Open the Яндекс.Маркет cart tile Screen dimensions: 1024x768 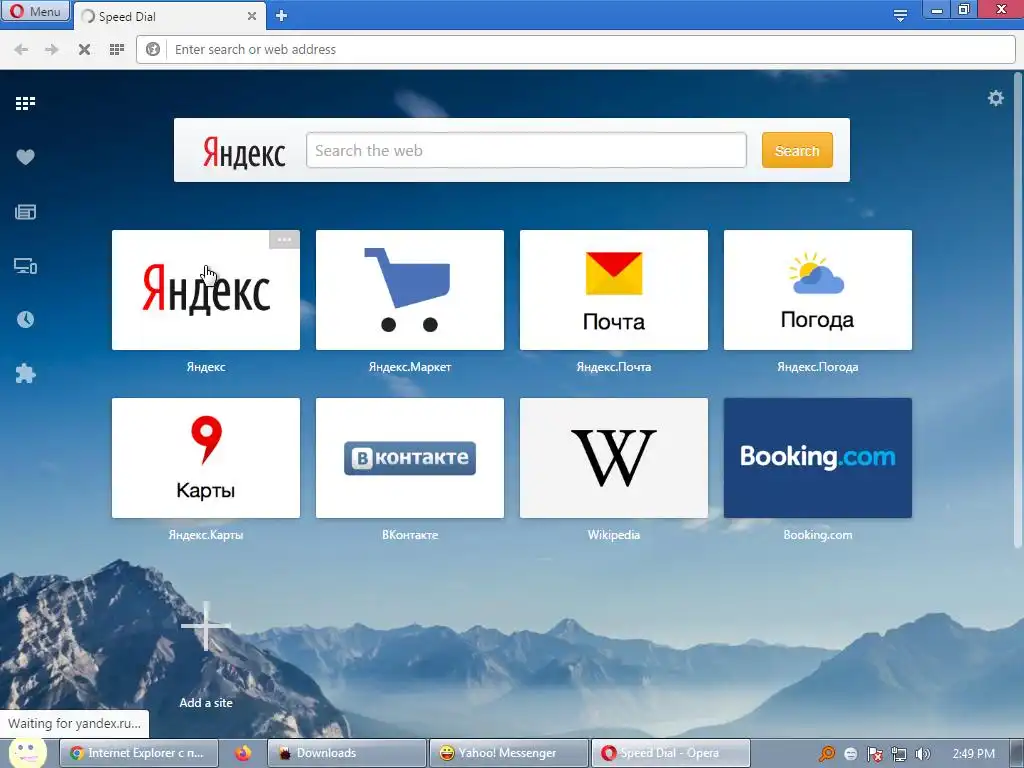tap(409, 290)
